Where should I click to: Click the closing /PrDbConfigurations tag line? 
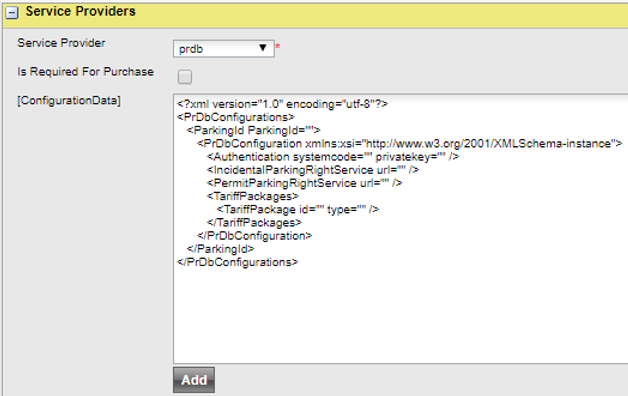coord(238,262)
